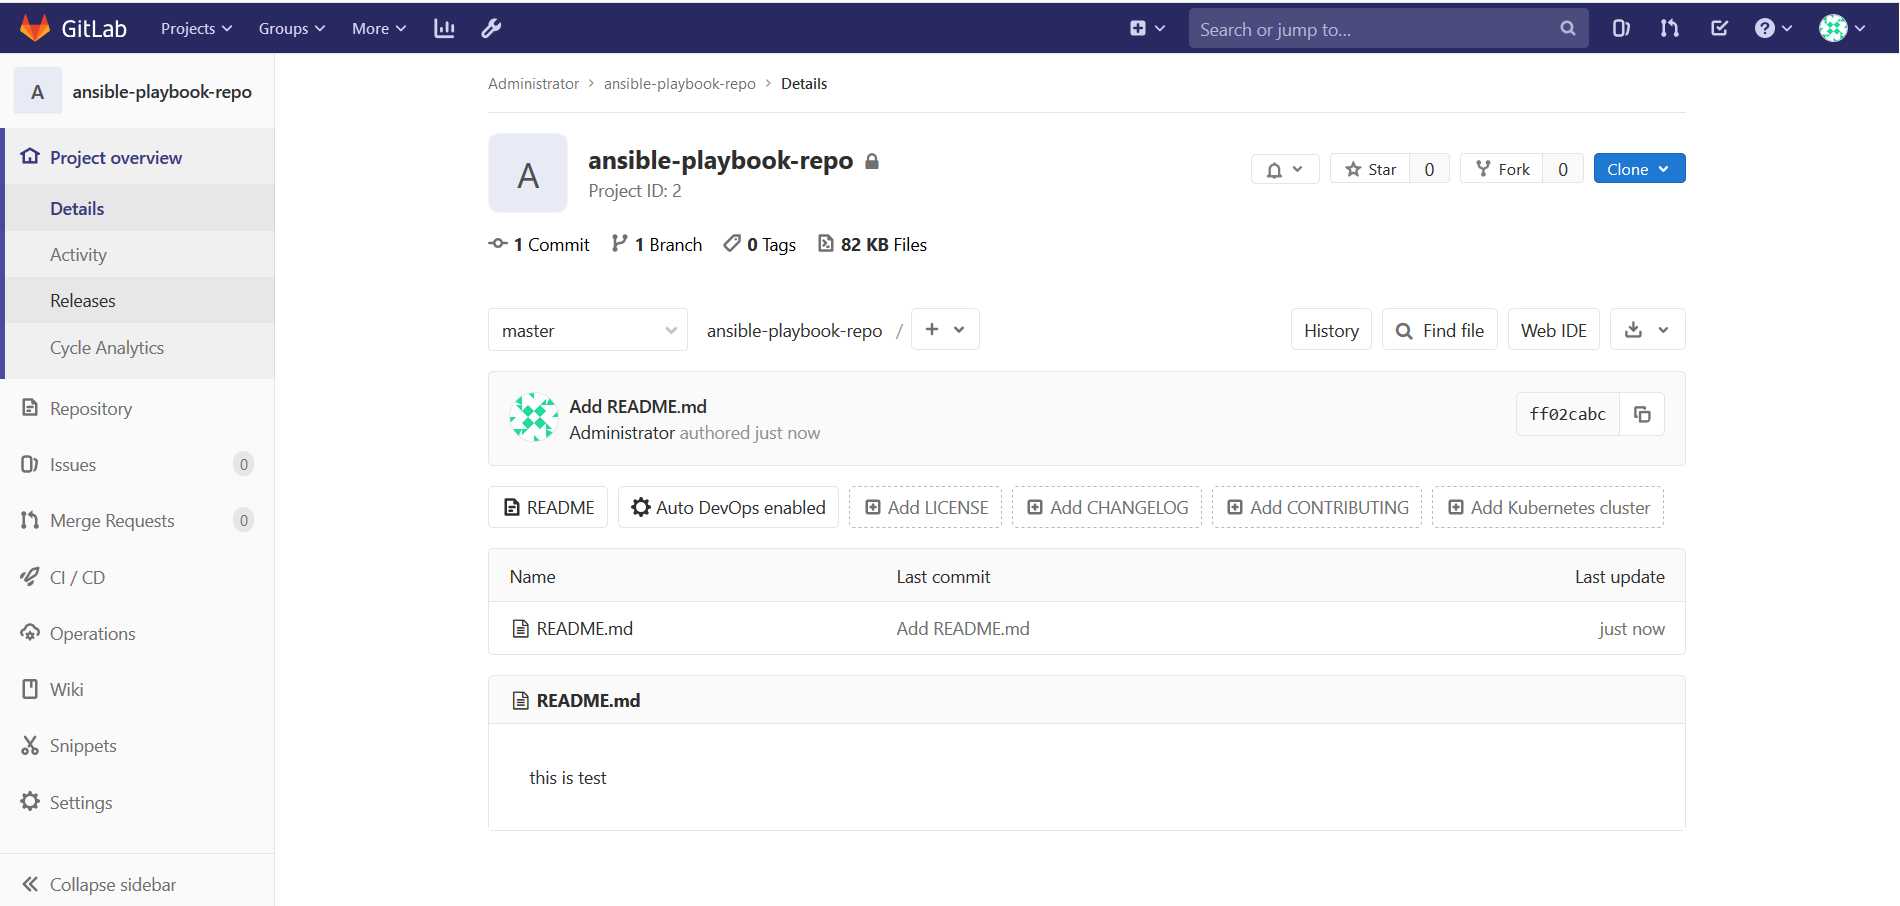The image size is (1900, 906).
Task: Open the Groups menu
Action: (292, 28)
